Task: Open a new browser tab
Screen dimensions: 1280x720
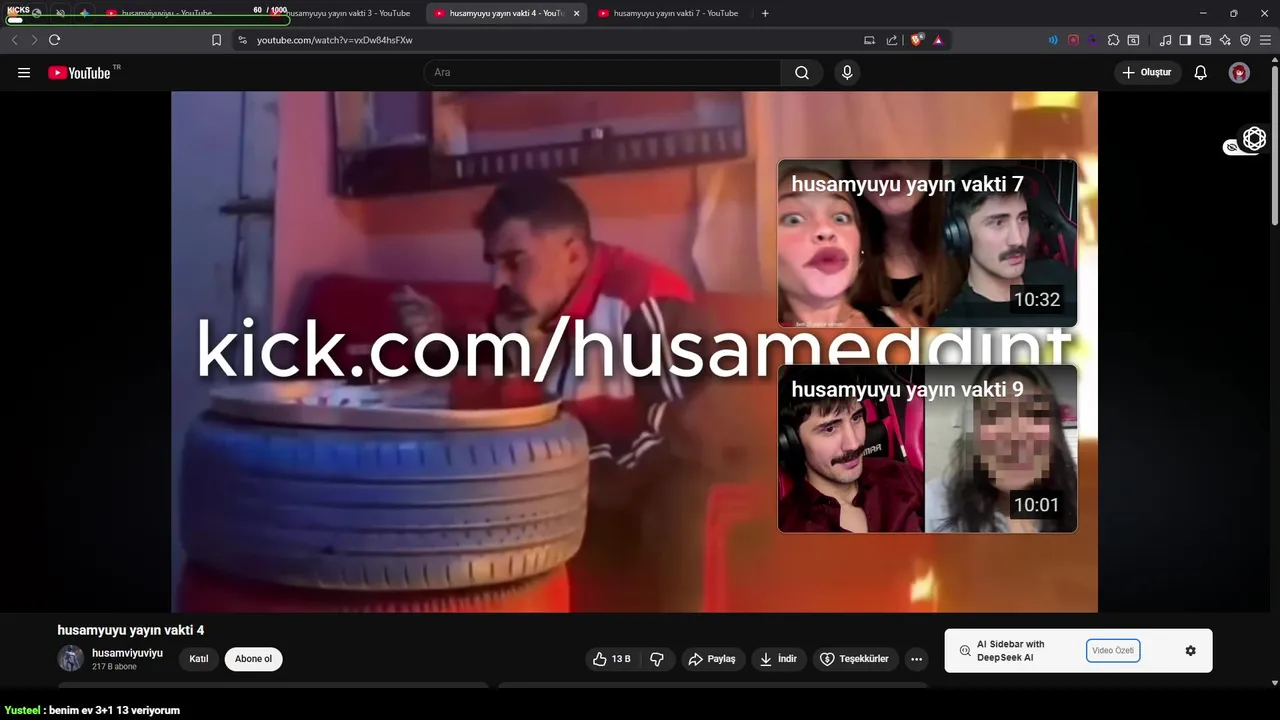Action: click(x=765, y=13)
